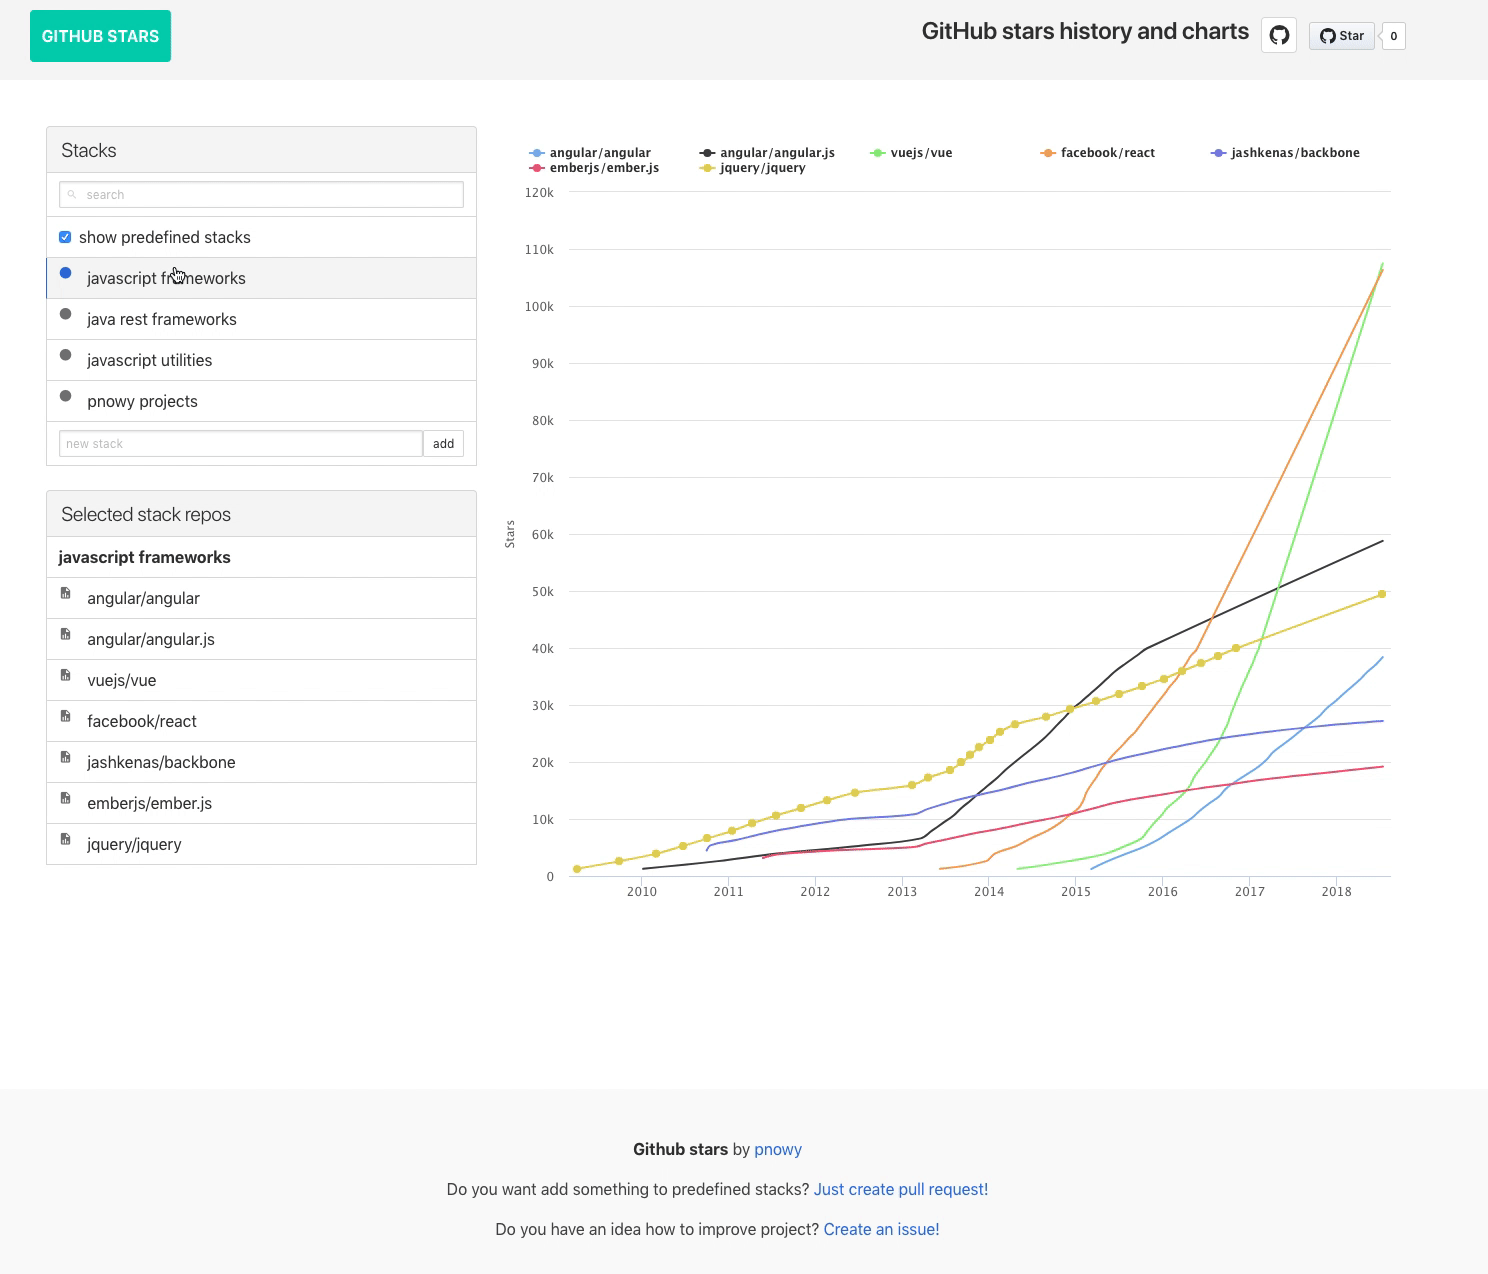The height and width of the screenshot is (1274, 1488).
Task: Click the Selected stack repos header
Action: 261,514
